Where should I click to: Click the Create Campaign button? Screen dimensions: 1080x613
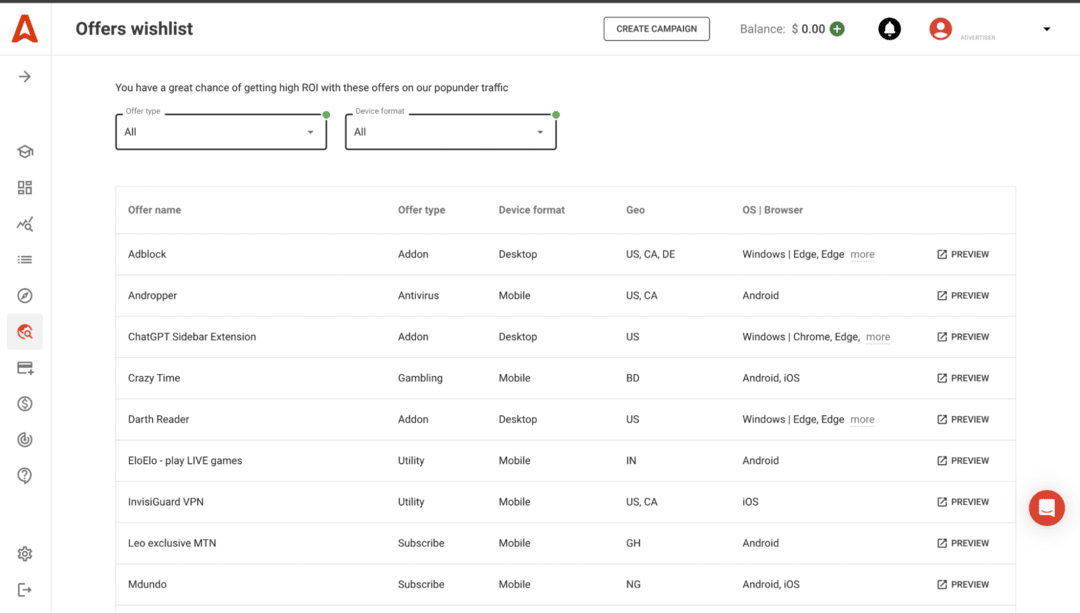tap(656, 29)
